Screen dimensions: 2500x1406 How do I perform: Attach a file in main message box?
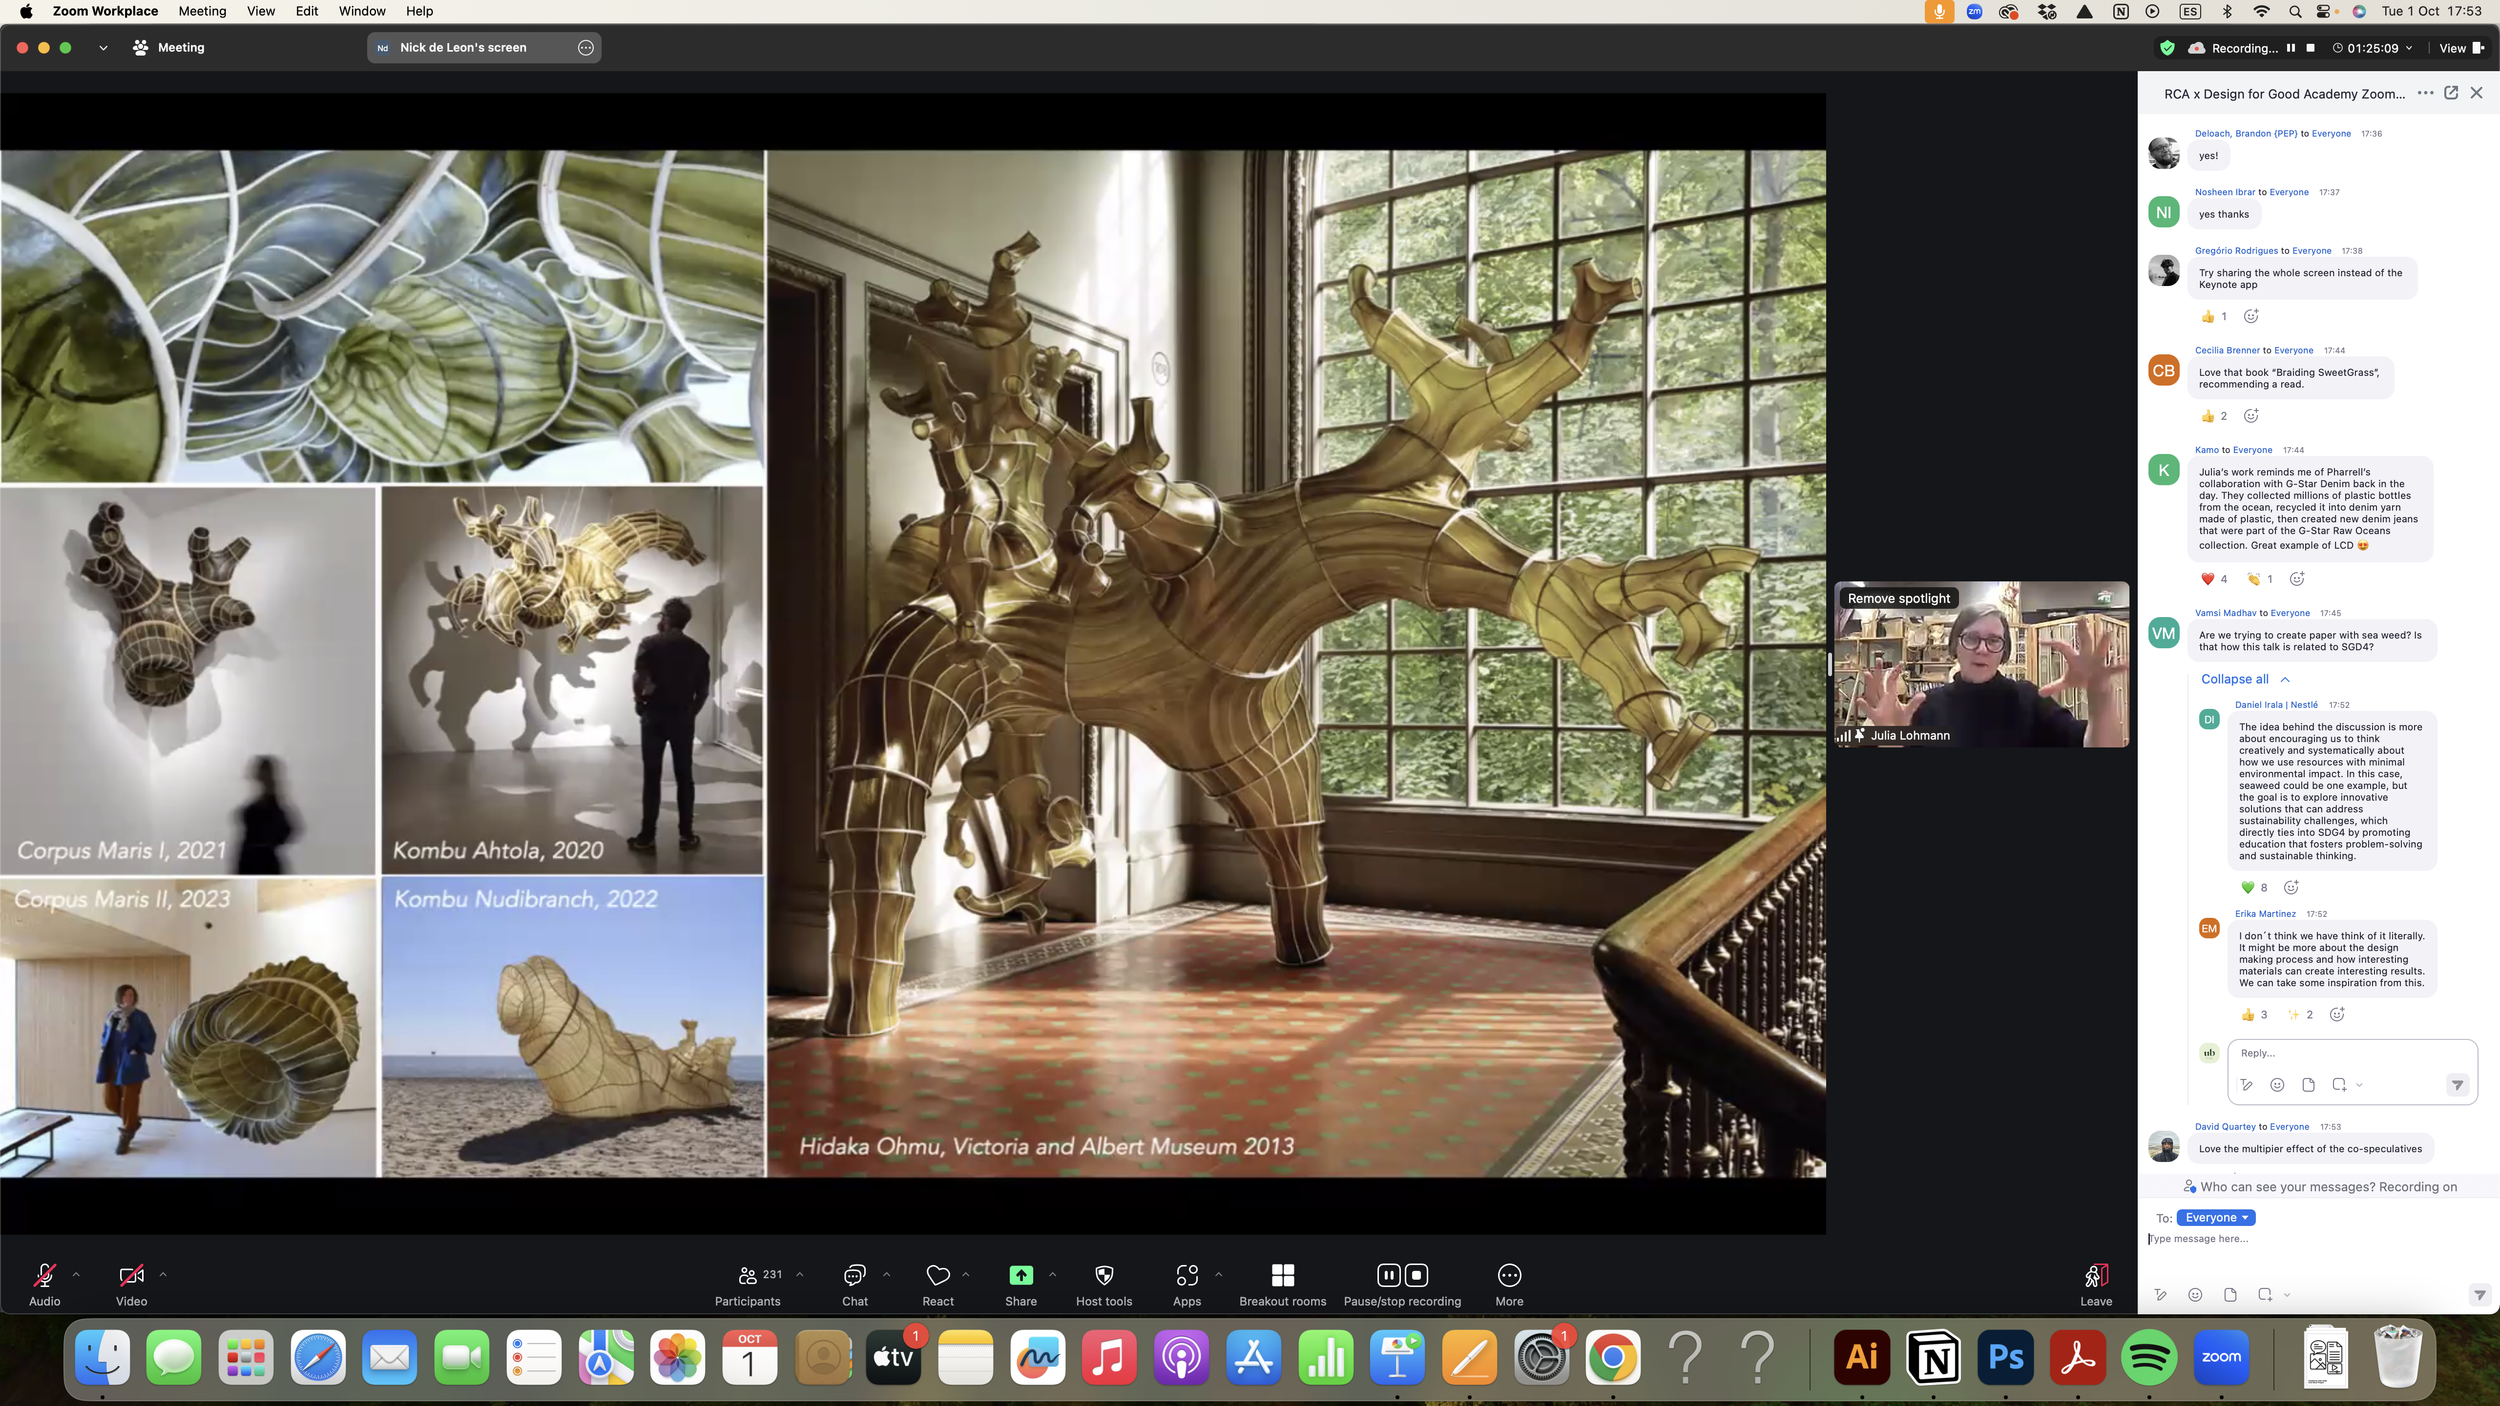coord(2230,1295)
